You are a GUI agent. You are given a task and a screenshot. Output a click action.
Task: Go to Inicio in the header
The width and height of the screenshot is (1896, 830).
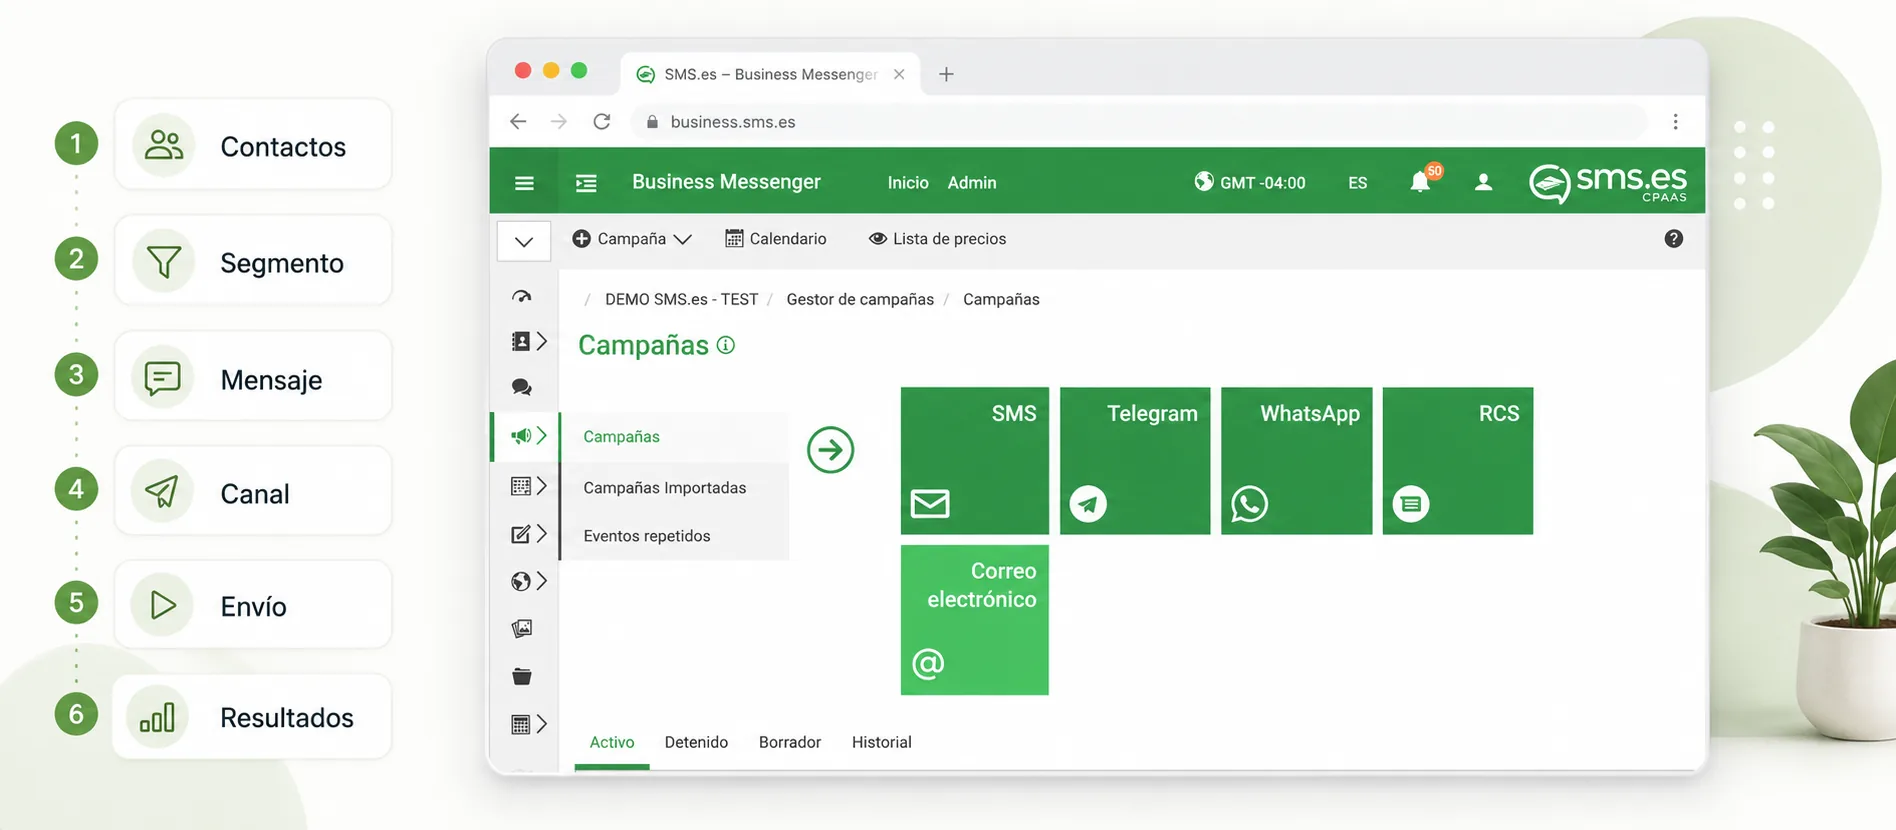pyautogui.click(x=908, y=183)
